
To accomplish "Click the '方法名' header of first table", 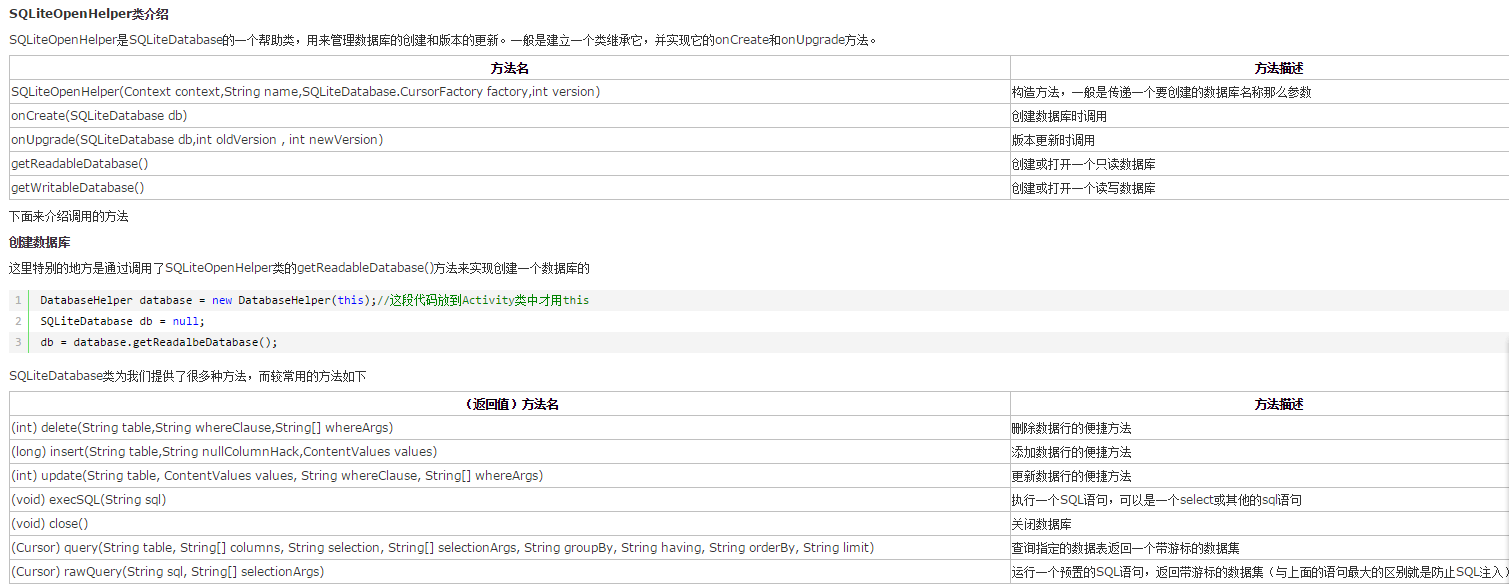I will point(510,68).
